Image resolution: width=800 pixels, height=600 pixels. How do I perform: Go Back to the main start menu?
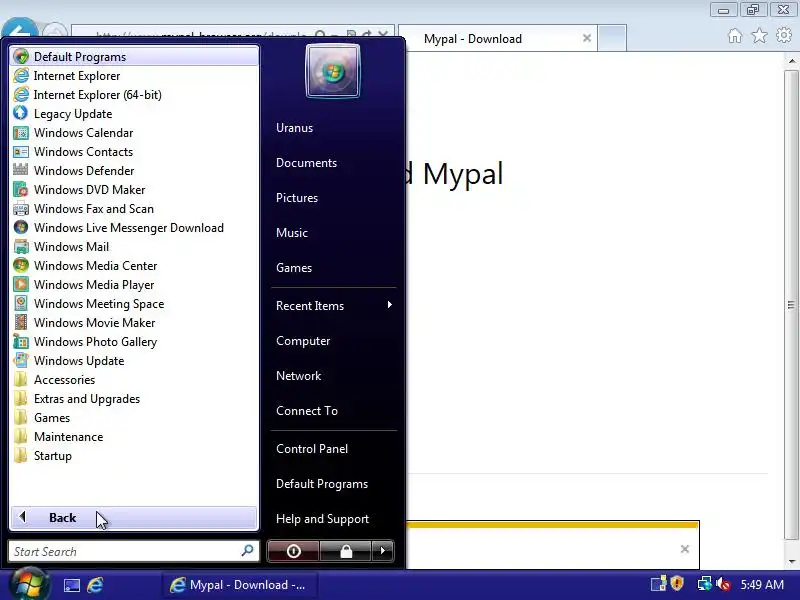134,518
